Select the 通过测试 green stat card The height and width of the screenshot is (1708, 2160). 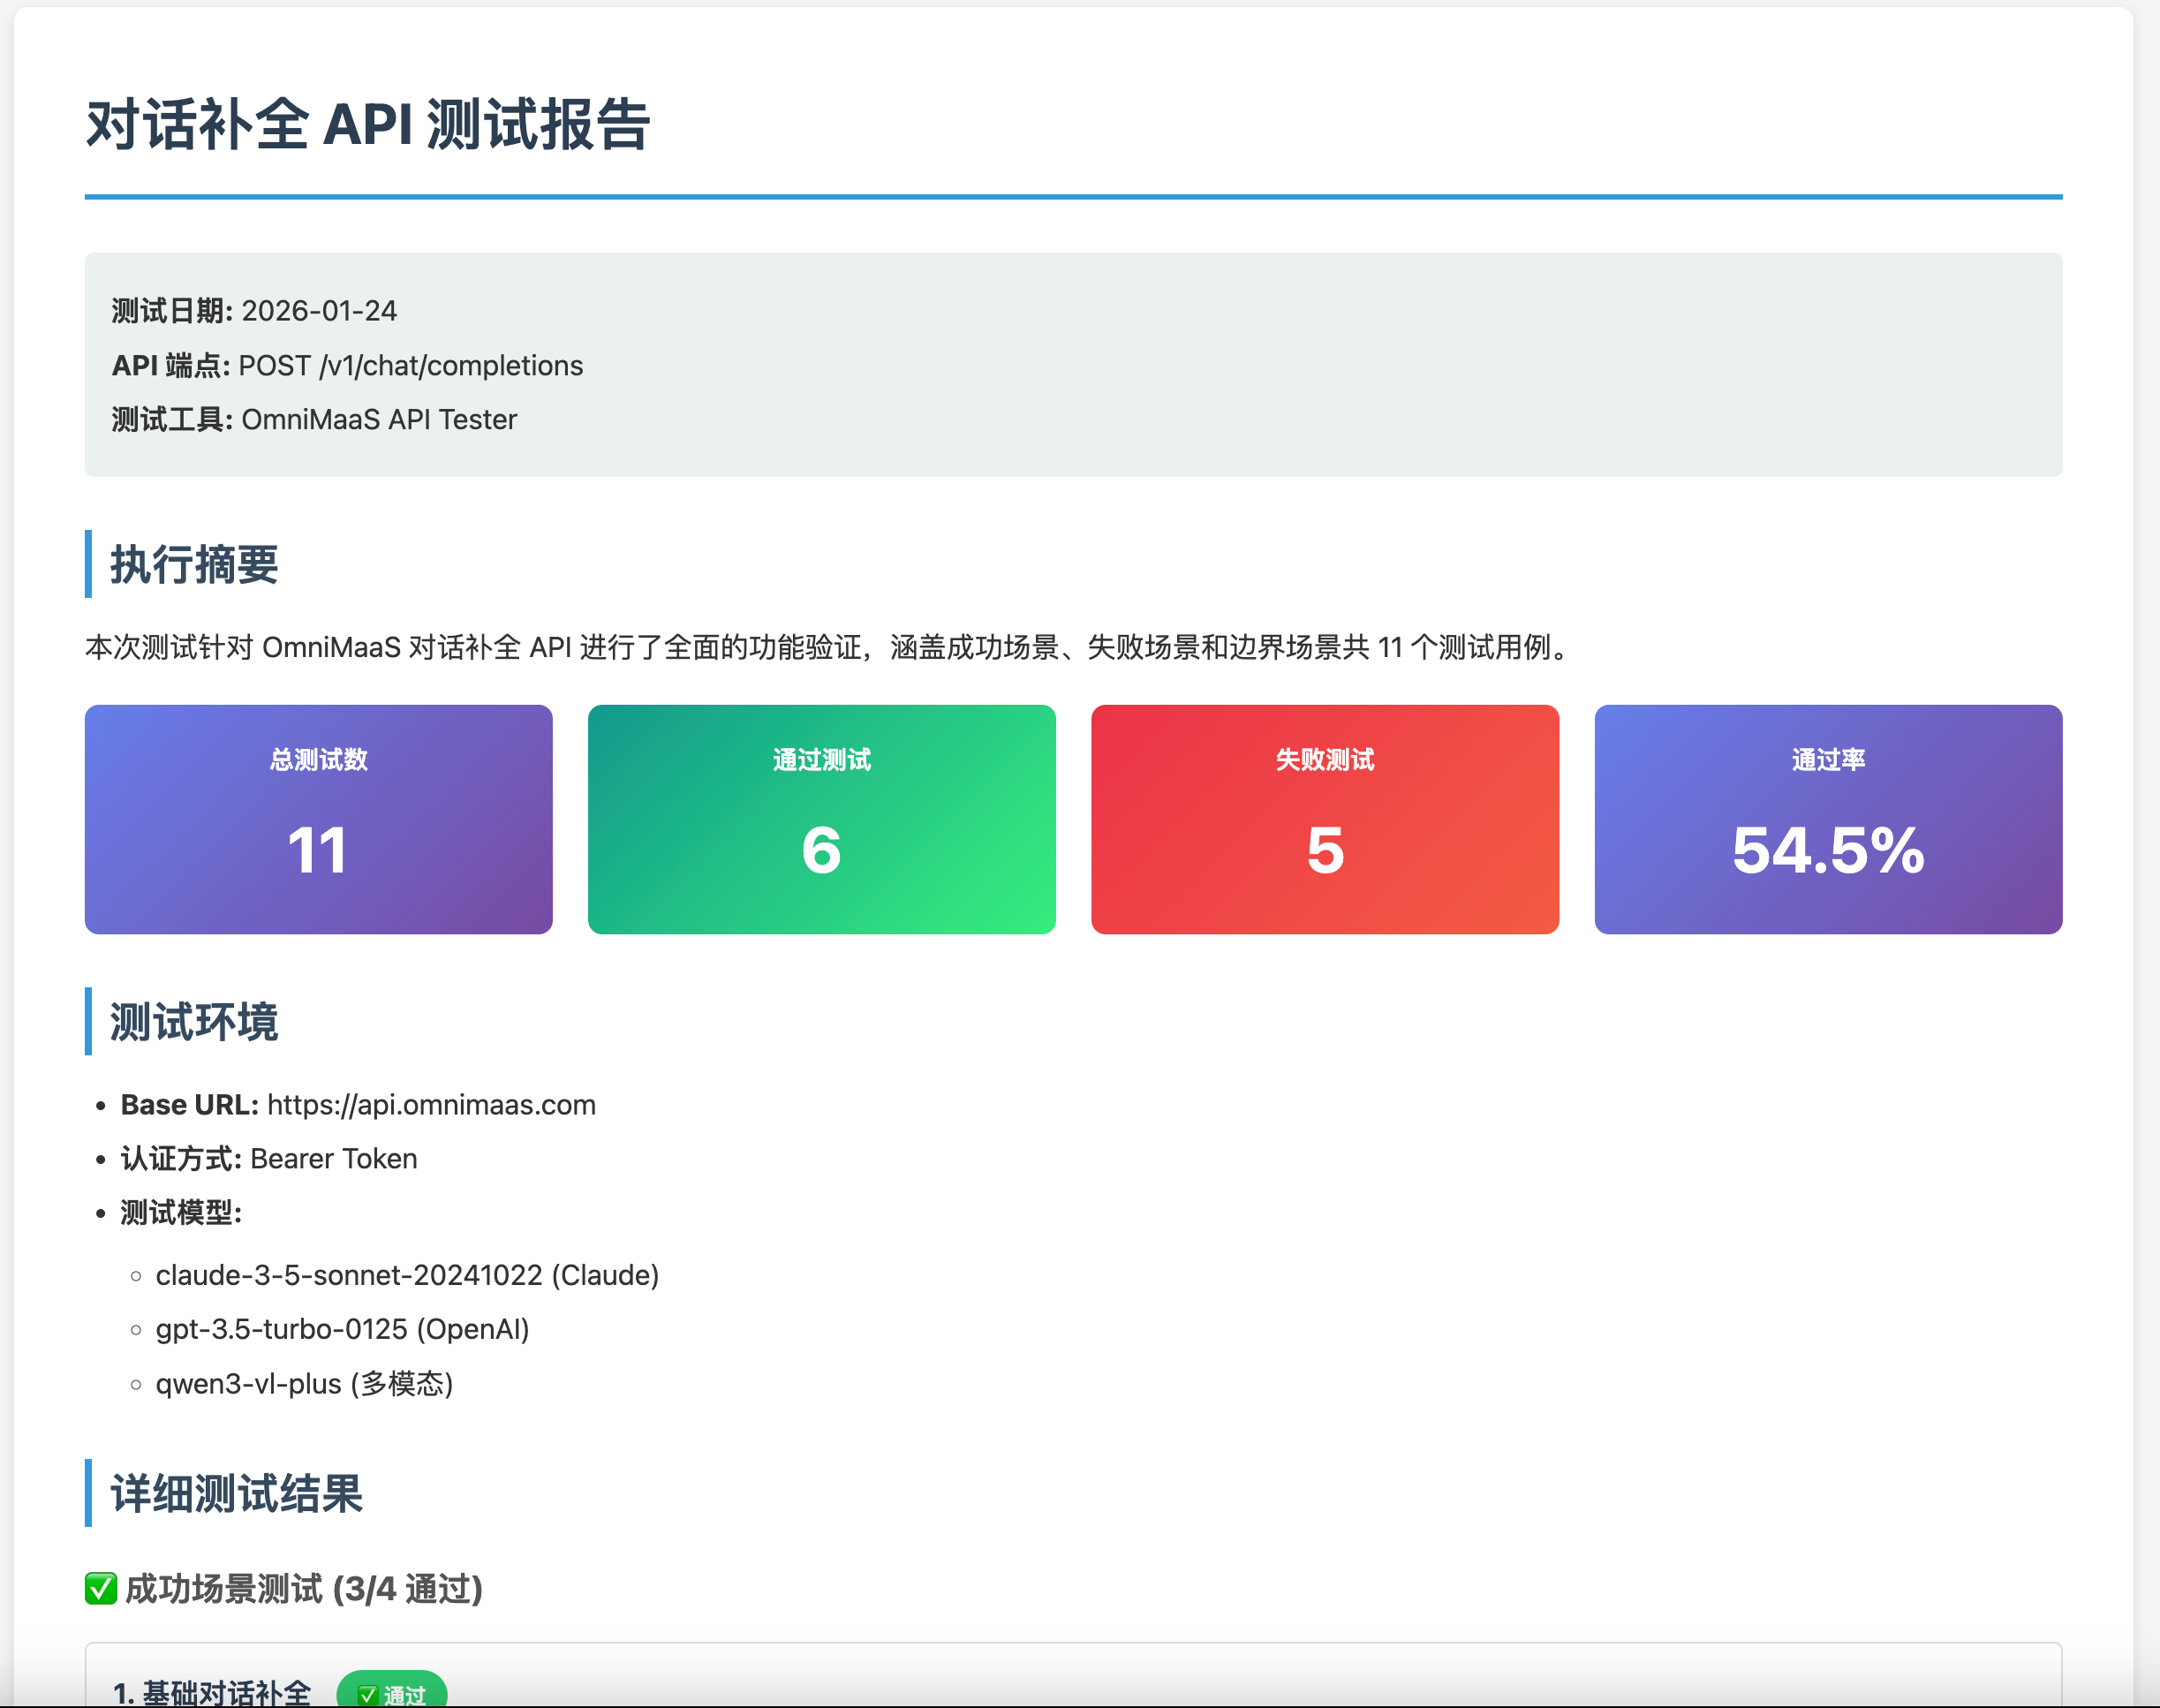tap(821, 819)
